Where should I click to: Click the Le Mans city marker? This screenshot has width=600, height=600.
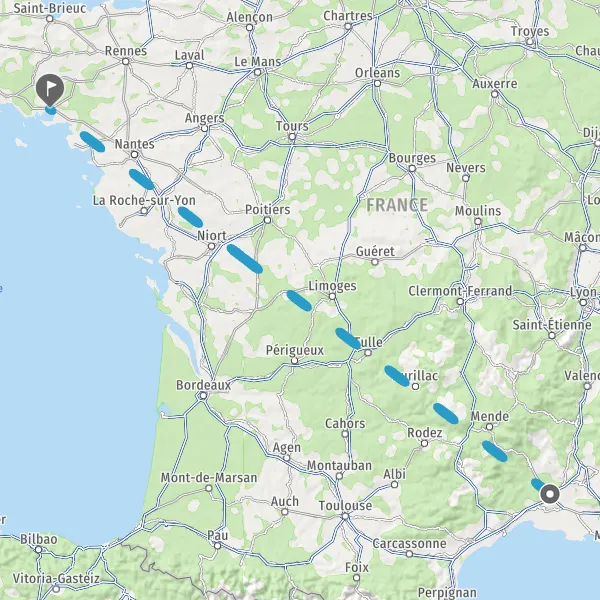pos(258,72)
